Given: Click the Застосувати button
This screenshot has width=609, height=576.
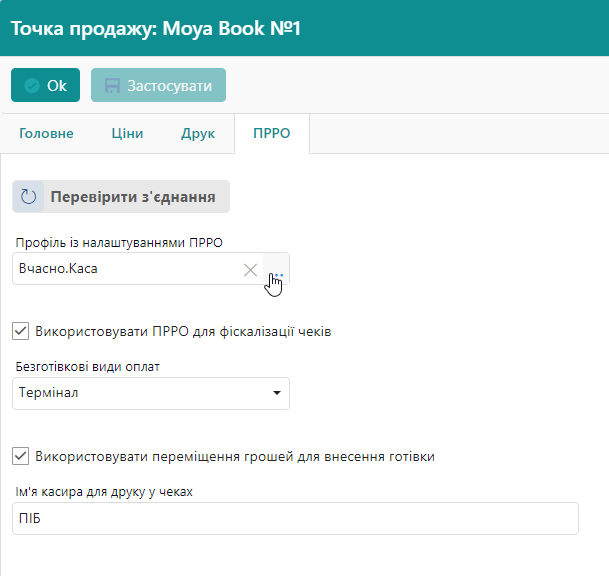Looking at the screenshot, I should point(158,86).
